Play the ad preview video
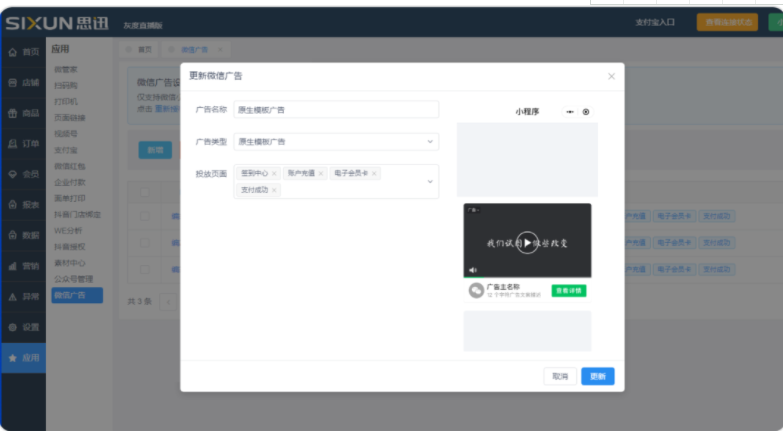 click(527, 242)
